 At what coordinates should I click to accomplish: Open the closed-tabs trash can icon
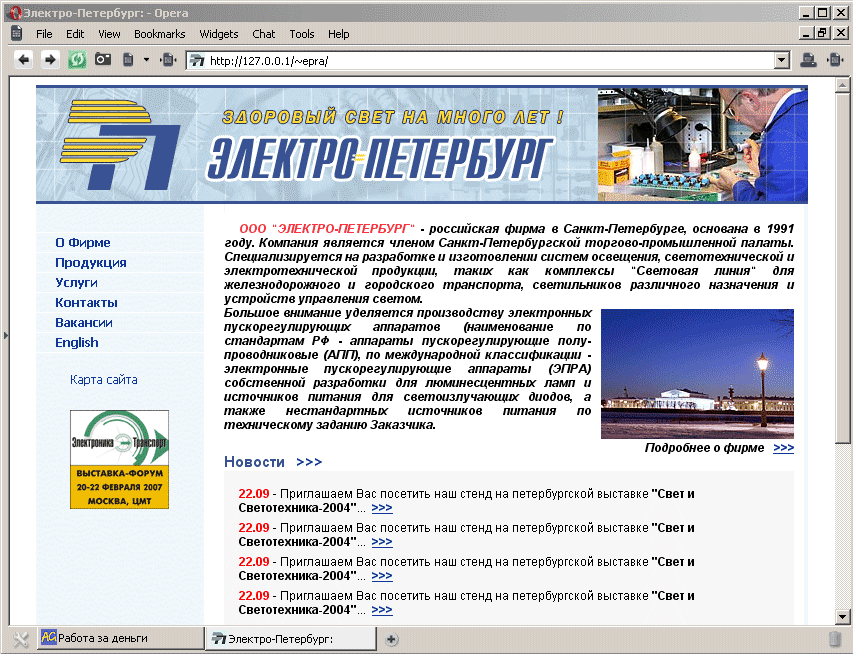[835, 639]
